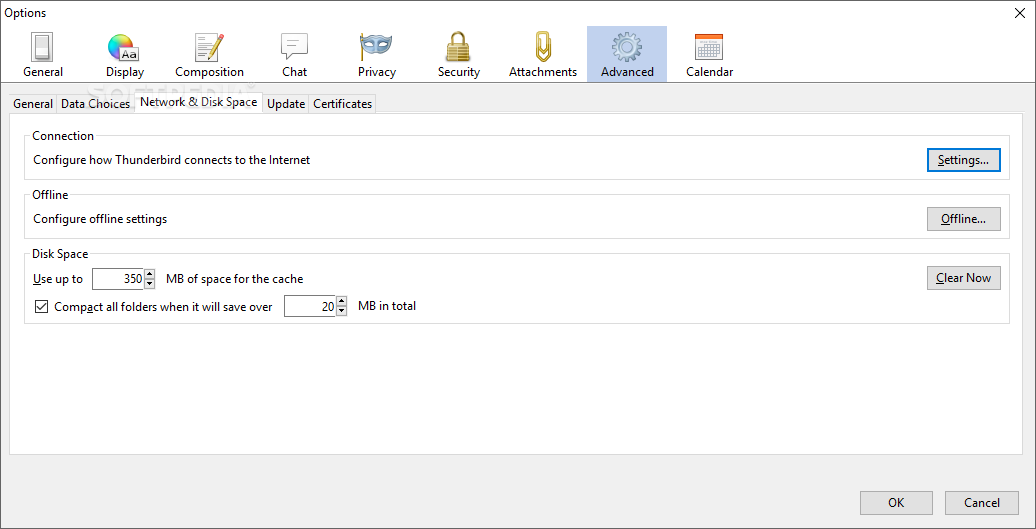This screenshot has height=529, width=1036.
Task: Open the Chat options category
Action: click(294, 55)
